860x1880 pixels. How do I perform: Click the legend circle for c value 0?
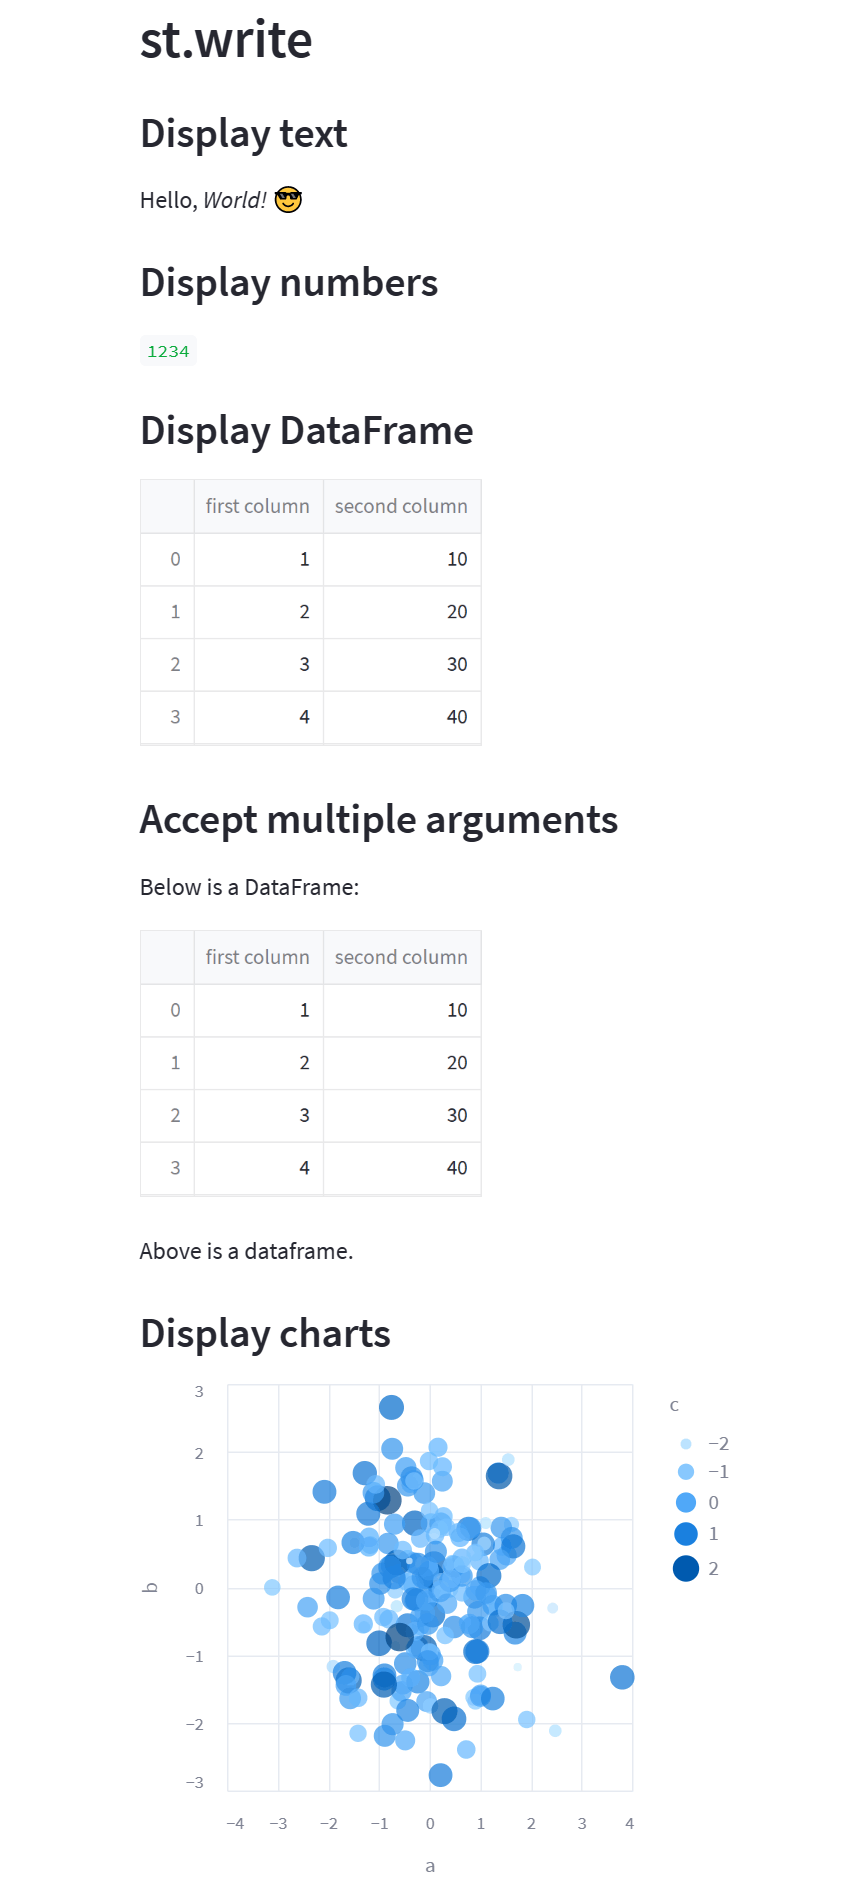(686, 1502)
